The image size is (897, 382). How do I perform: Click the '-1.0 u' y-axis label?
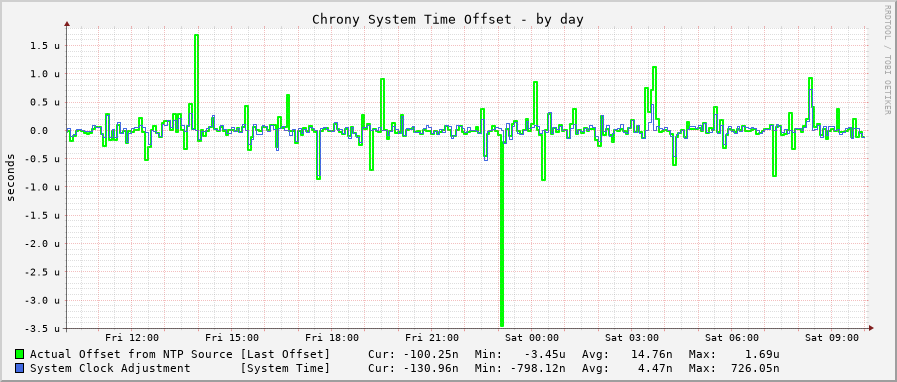point(41,187)
